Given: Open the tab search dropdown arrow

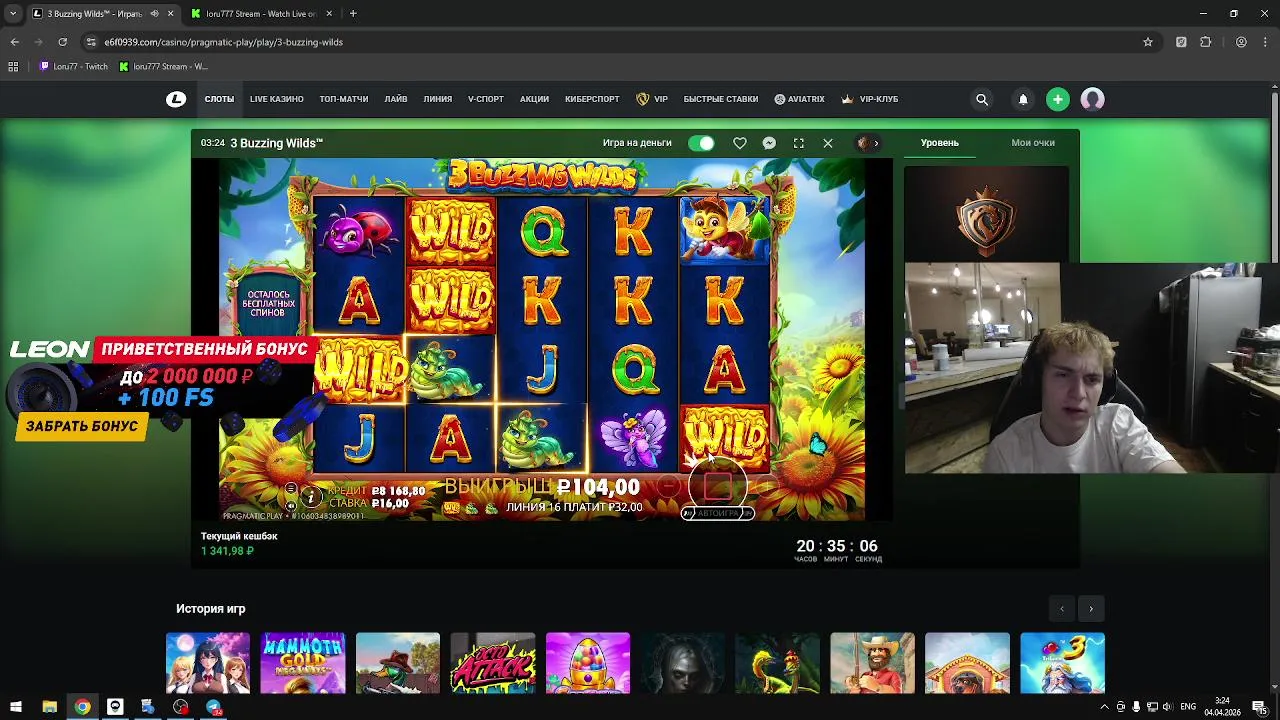Looking at the screenshot, I should (x=12, y=14).
